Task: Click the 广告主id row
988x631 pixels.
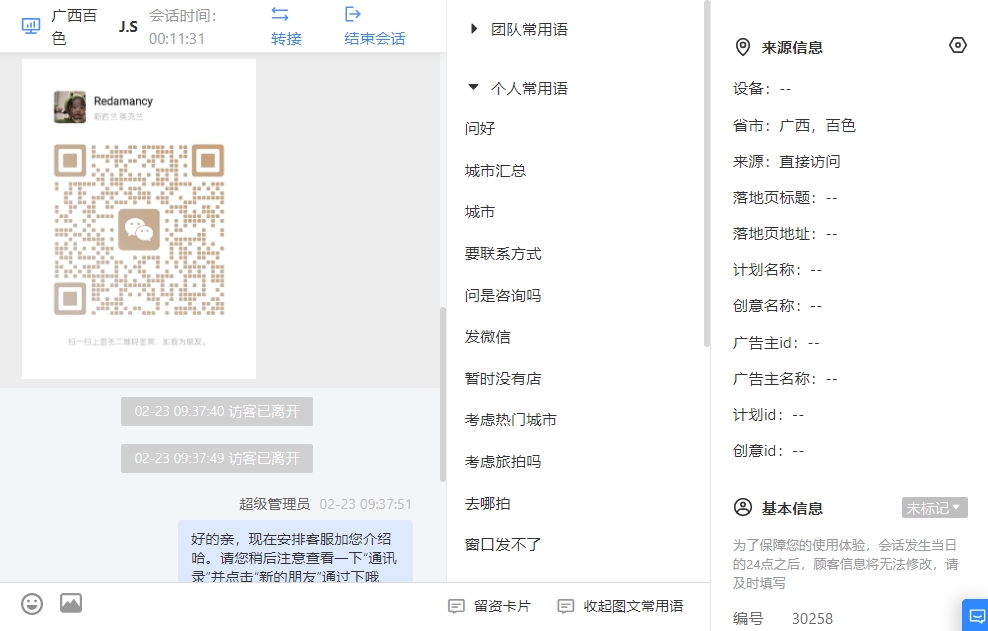Action: [776, 343]
